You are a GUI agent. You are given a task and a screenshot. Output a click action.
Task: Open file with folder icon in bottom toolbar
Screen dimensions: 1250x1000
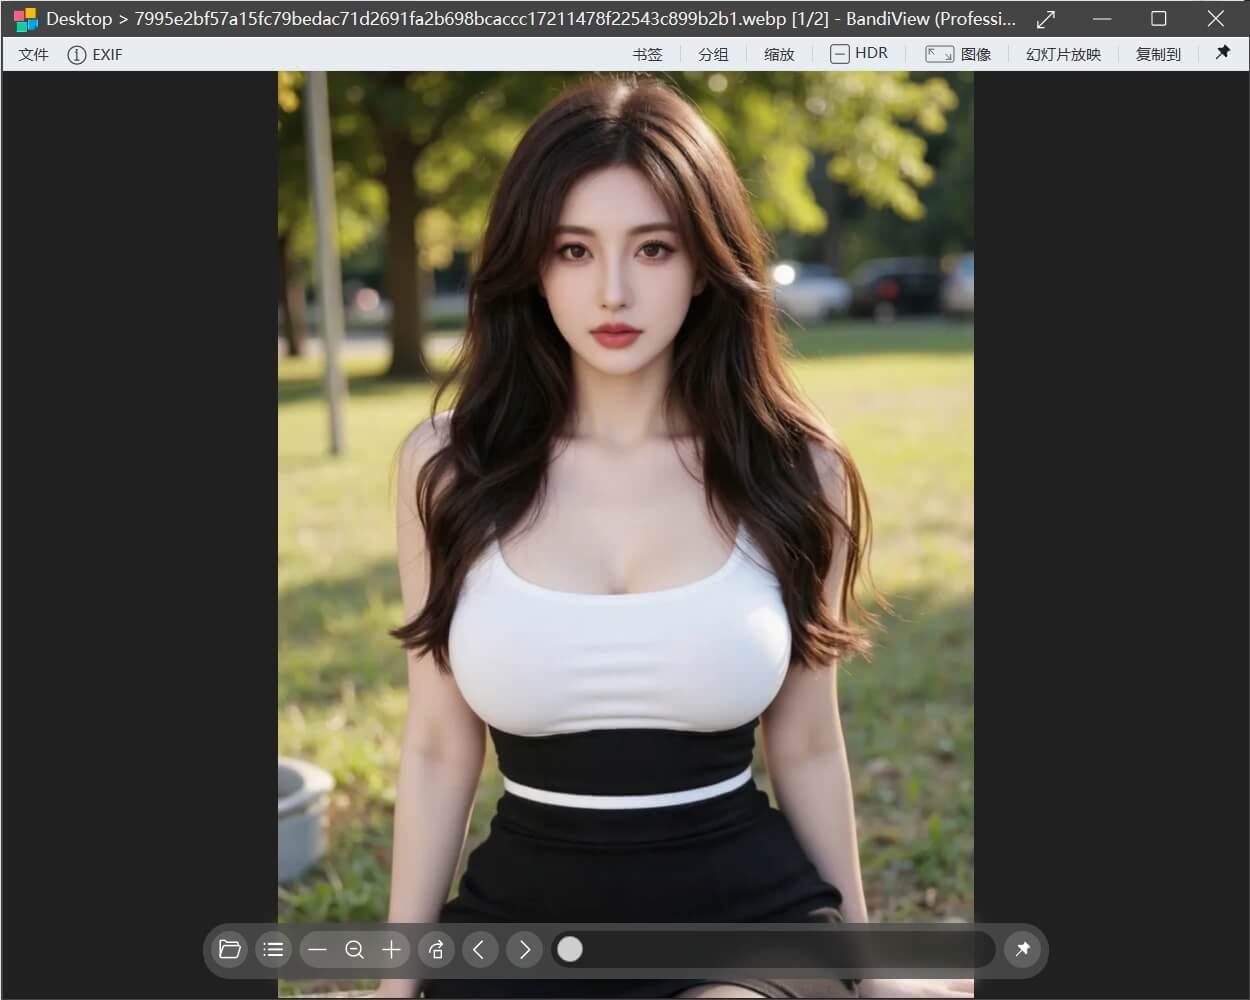click(230, 949)
